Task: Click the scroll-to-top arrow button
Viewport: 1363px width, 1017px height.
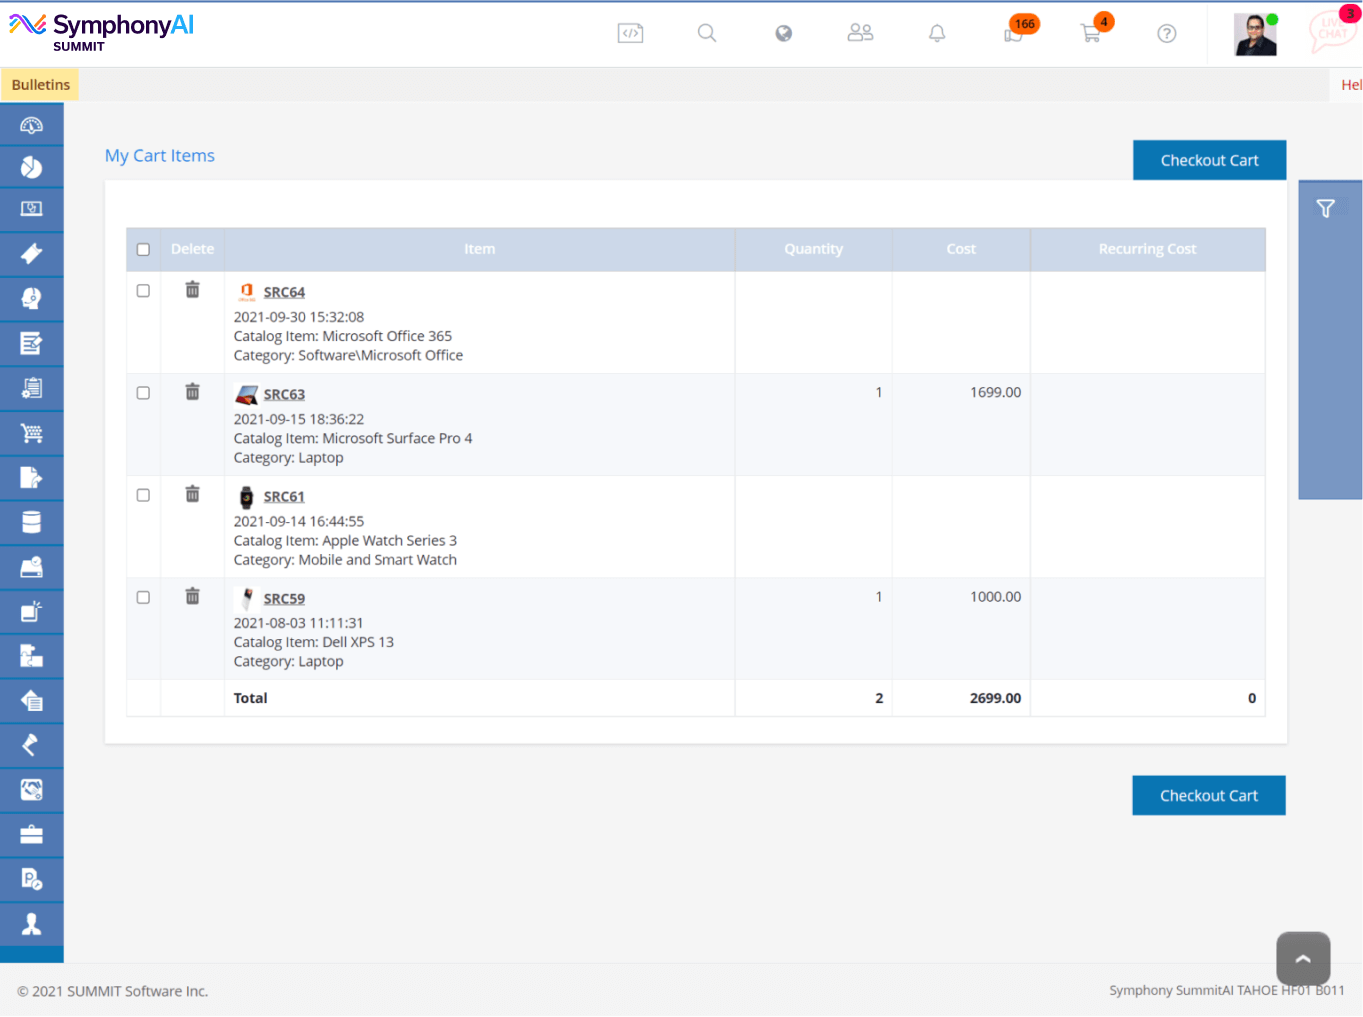Action: pyautogui.click(x=1303, y=958)
